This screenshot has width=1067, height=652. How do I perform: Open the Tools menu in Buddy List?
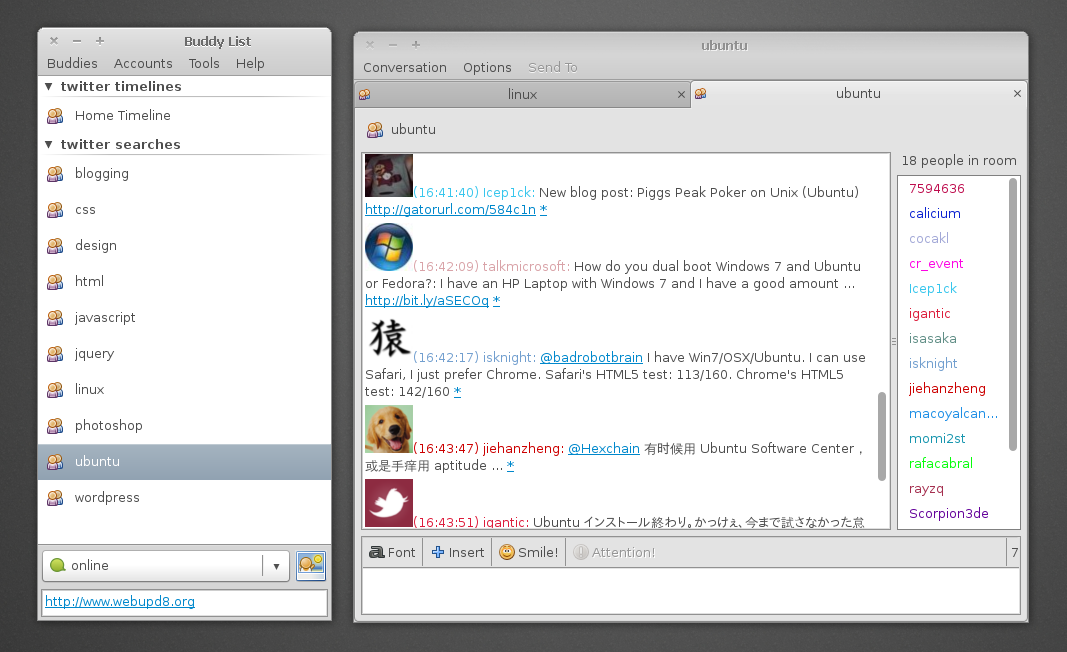point(204,63)
